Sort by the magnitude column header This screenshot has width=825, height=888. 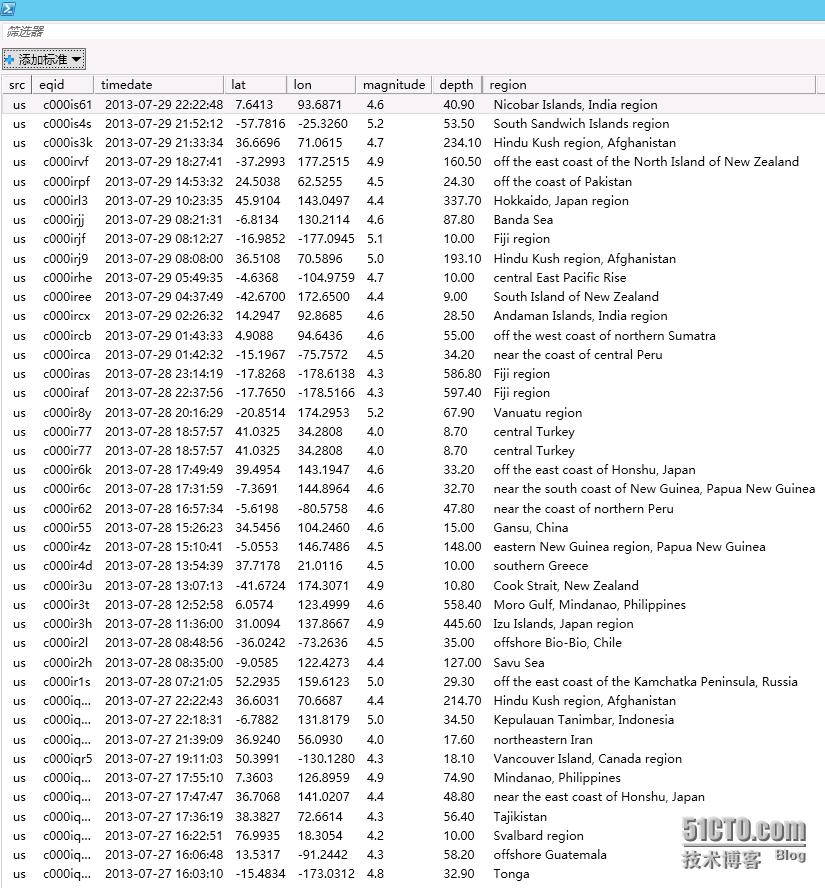click(394, 85)
